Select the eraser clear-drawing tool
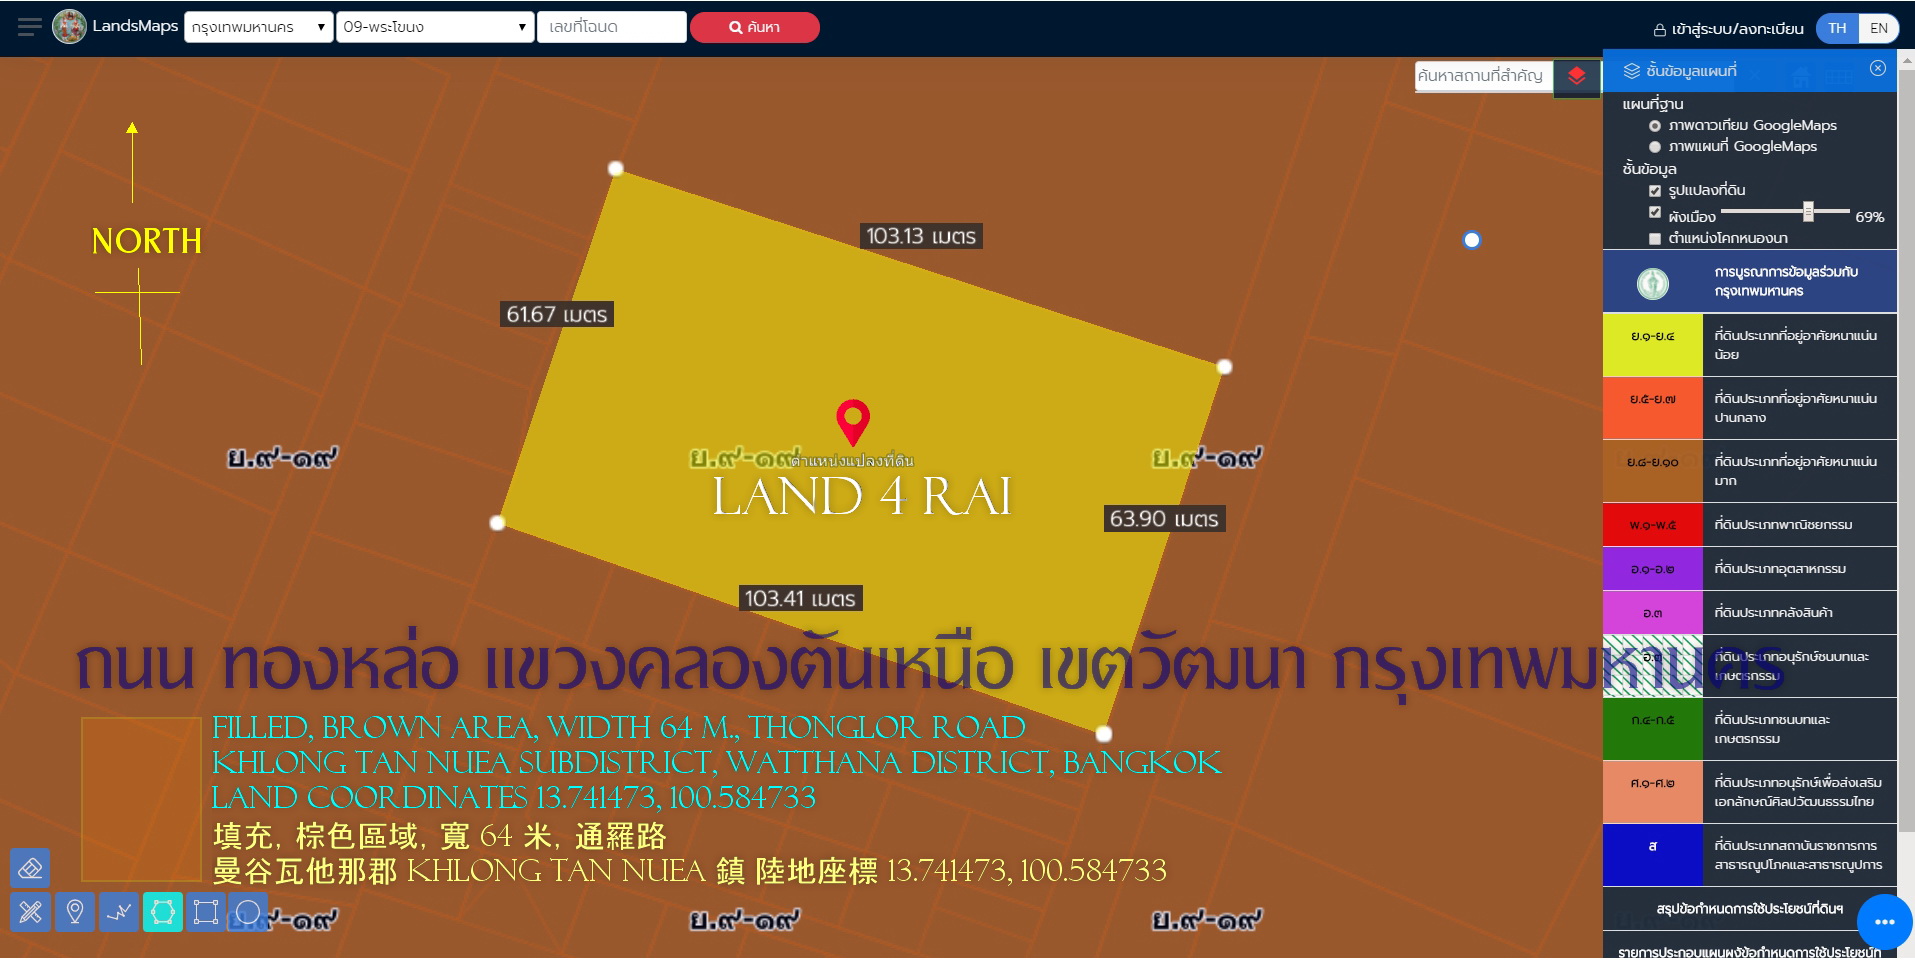Viewport: 1915px width, 960px height. click(30, 868)
